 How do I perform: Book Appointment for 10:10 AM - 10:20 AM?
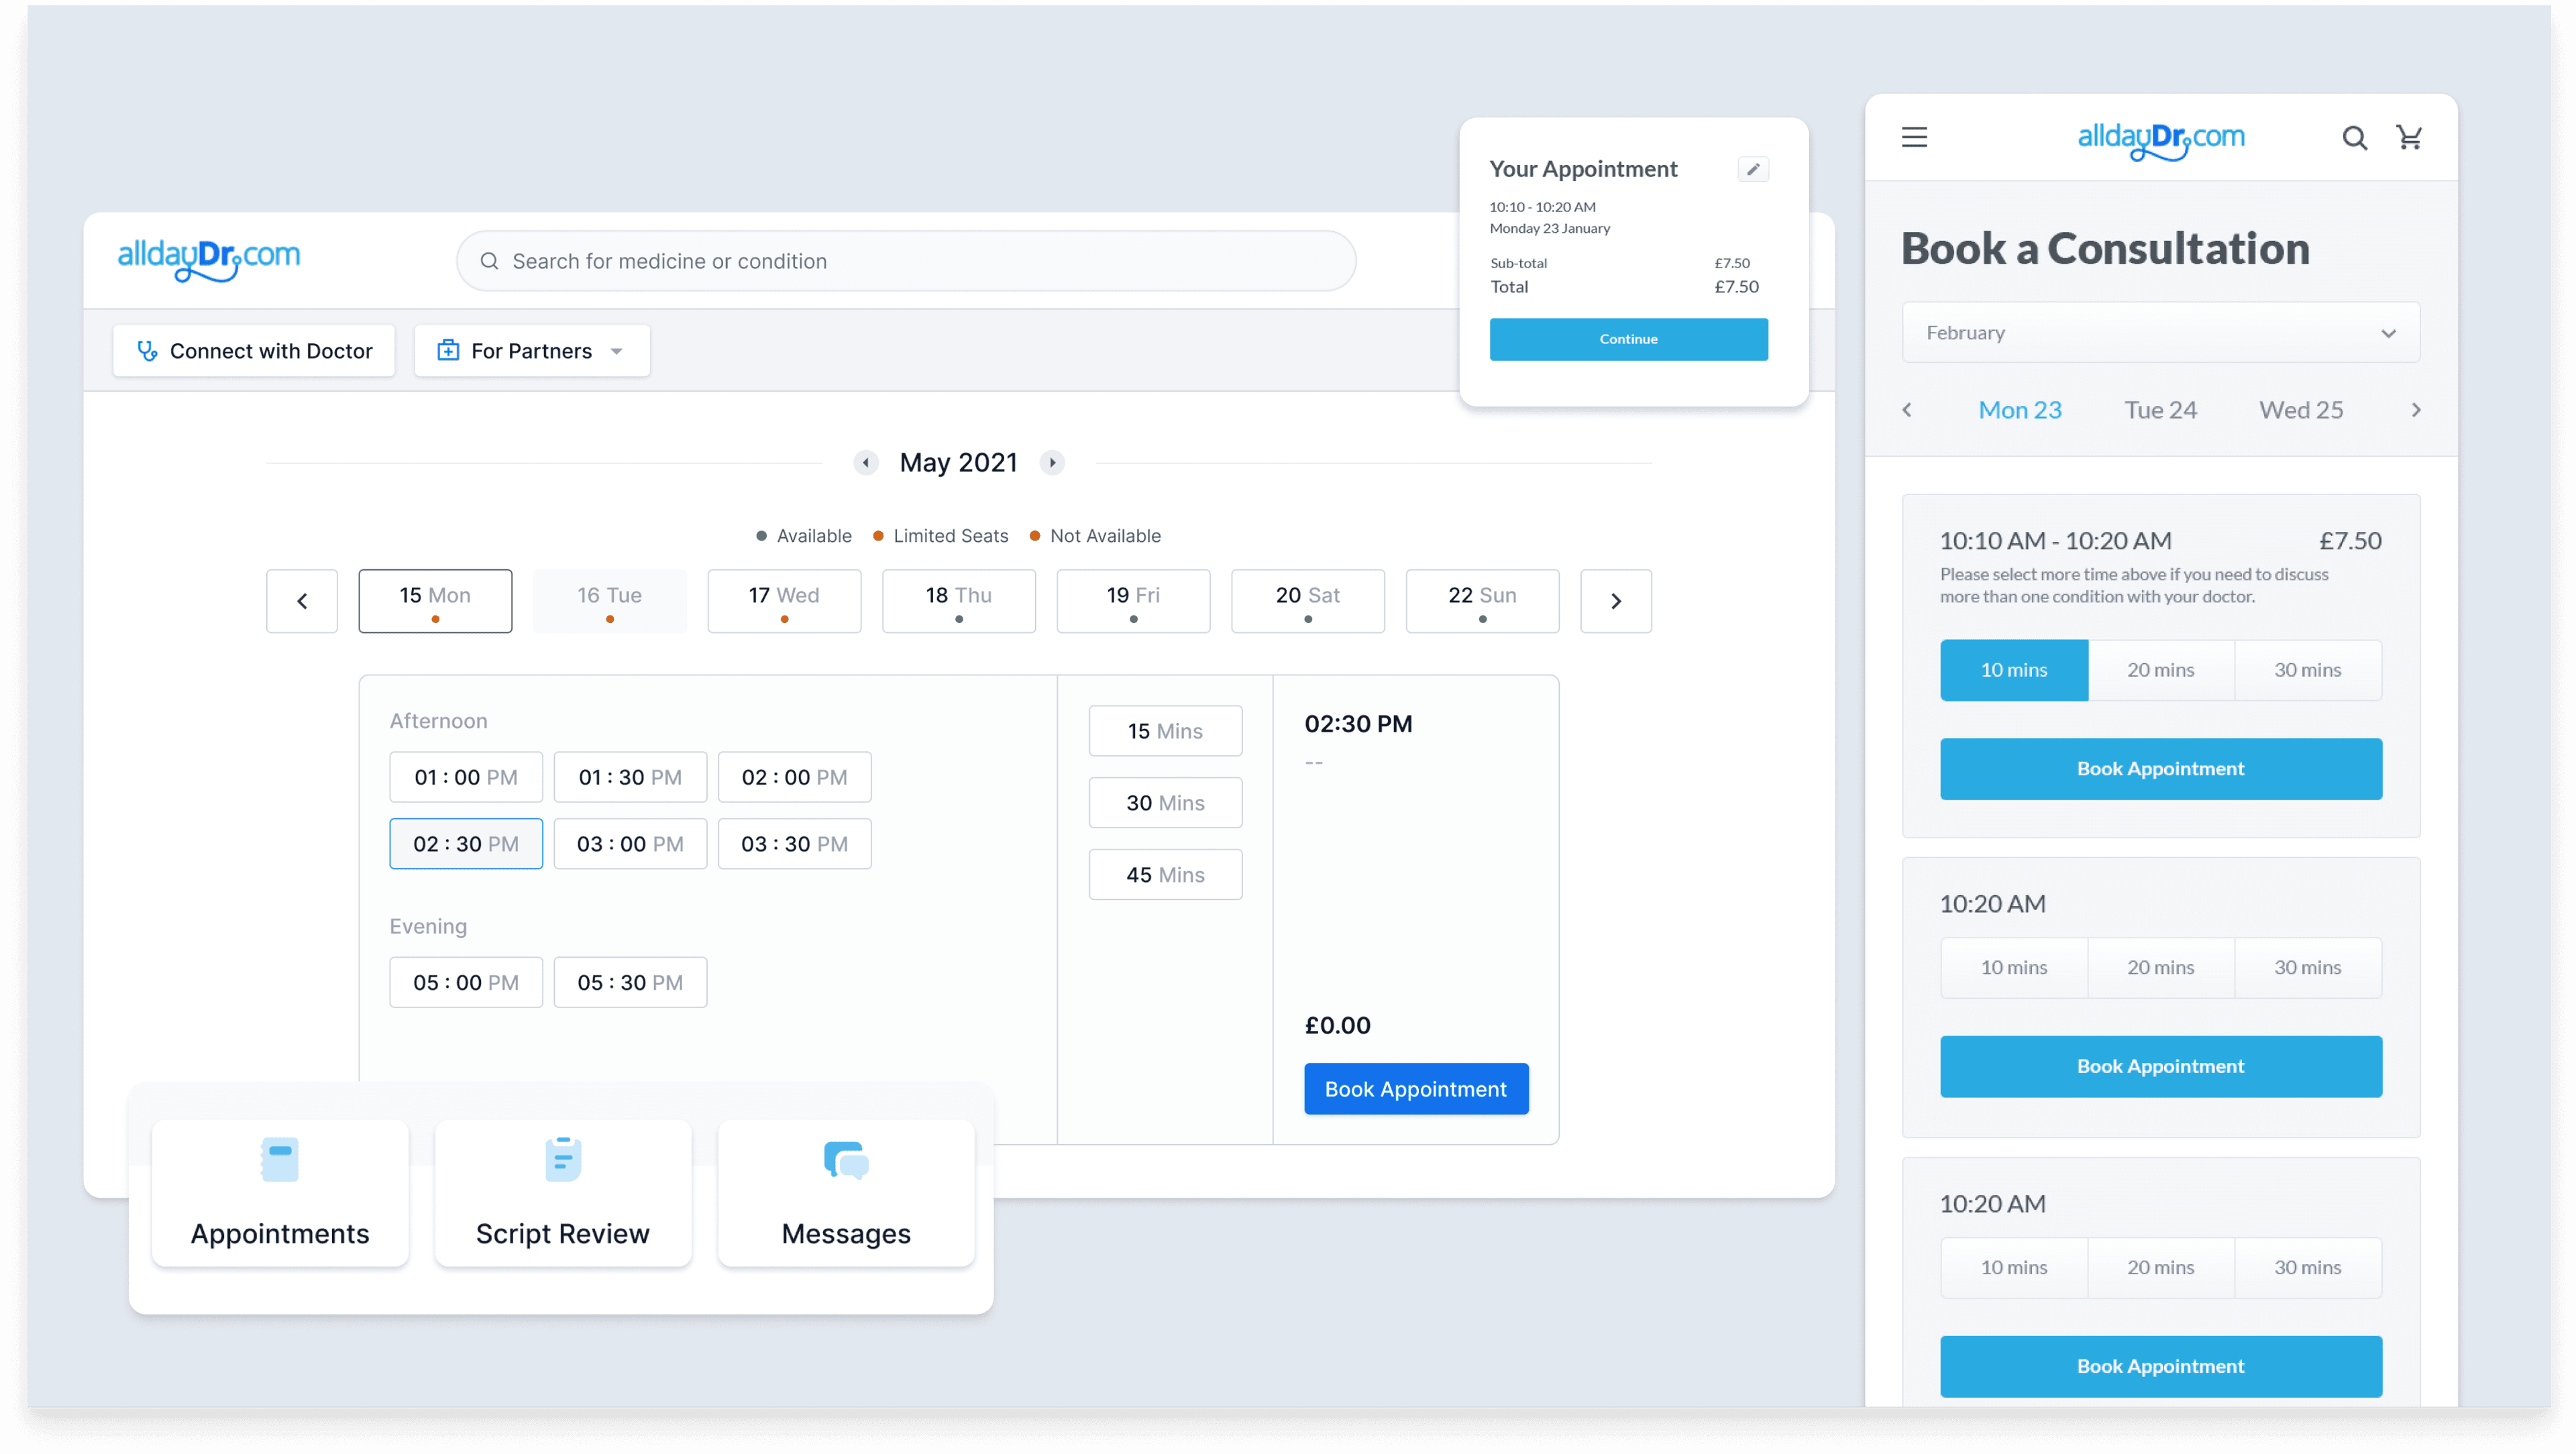[x=2161, y=769]
